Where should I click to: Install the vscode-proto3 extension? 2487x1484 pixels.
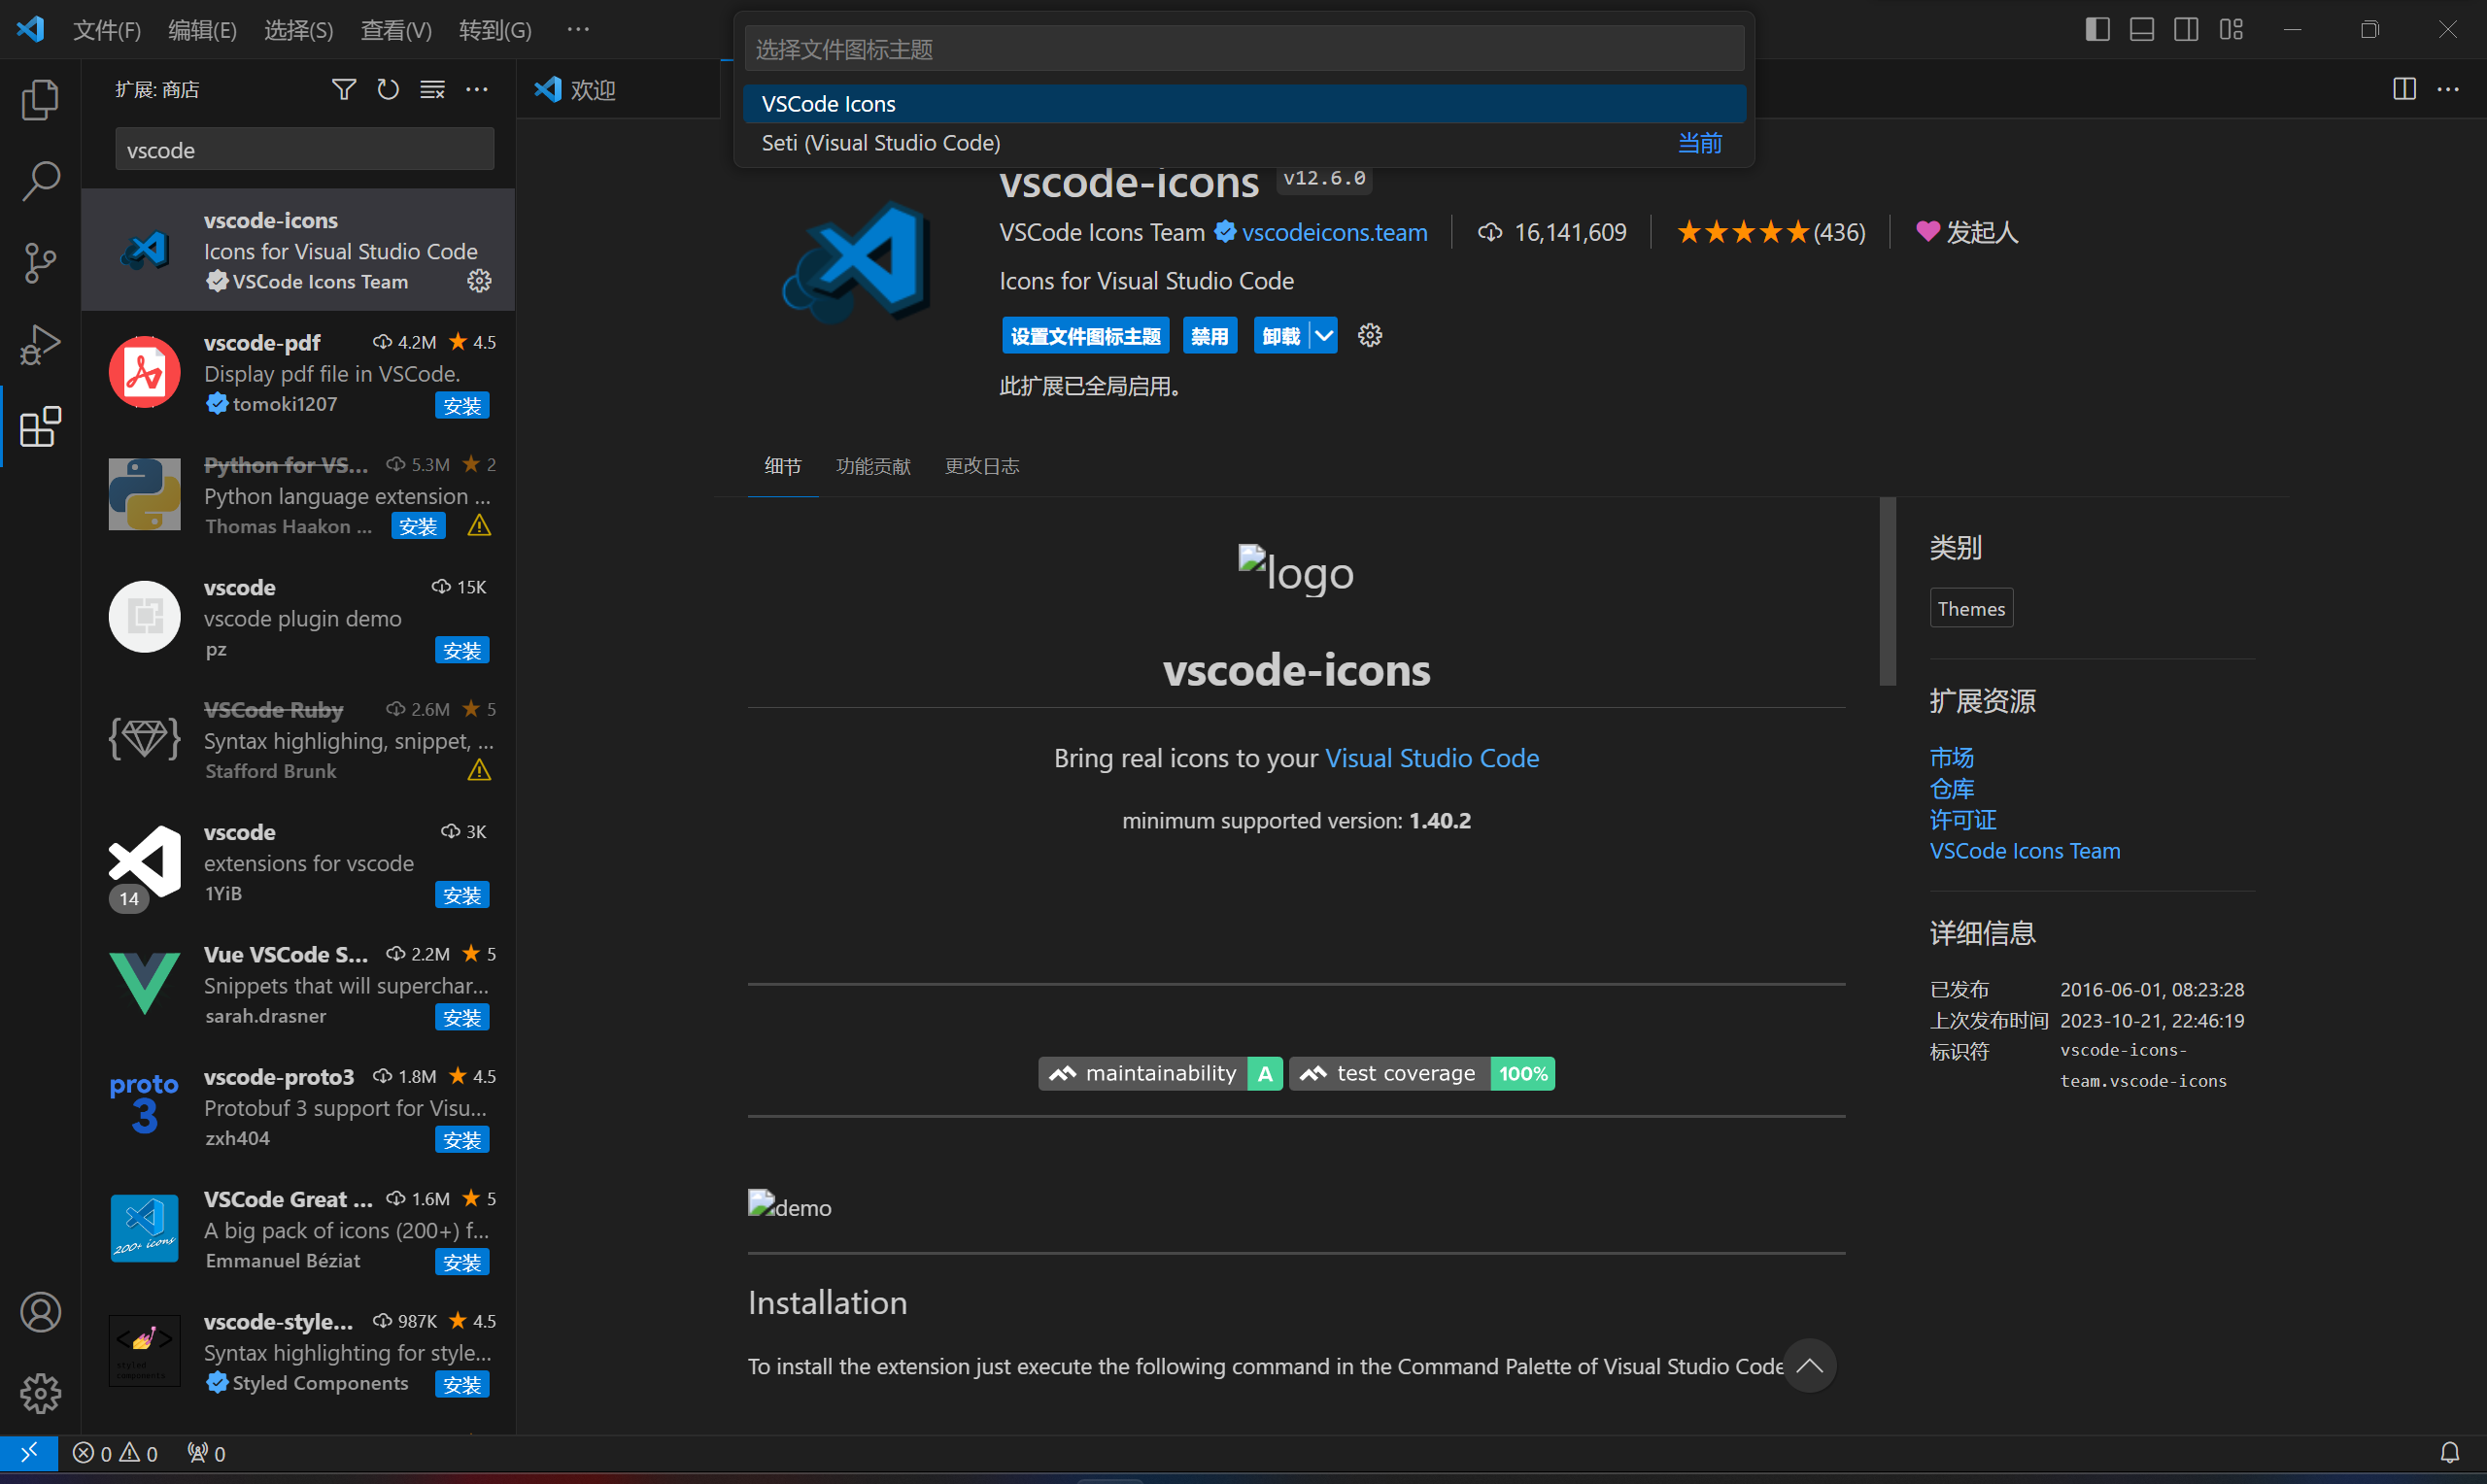(462, 1139)
